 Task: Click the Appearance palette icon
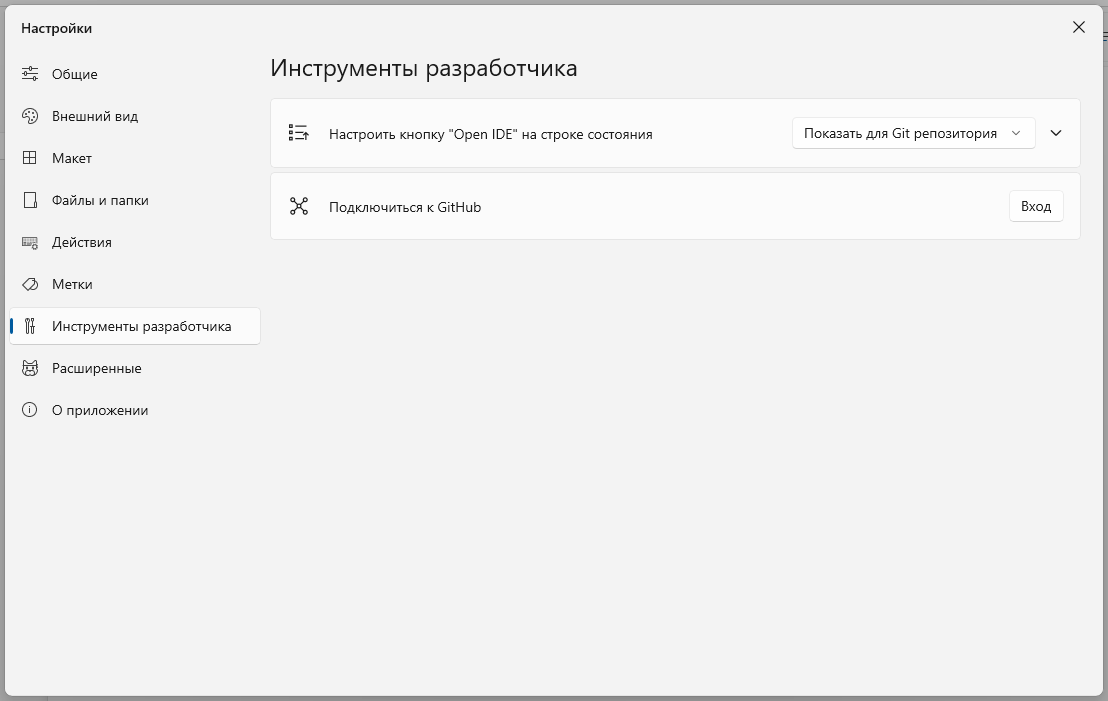tap(30, 116)
